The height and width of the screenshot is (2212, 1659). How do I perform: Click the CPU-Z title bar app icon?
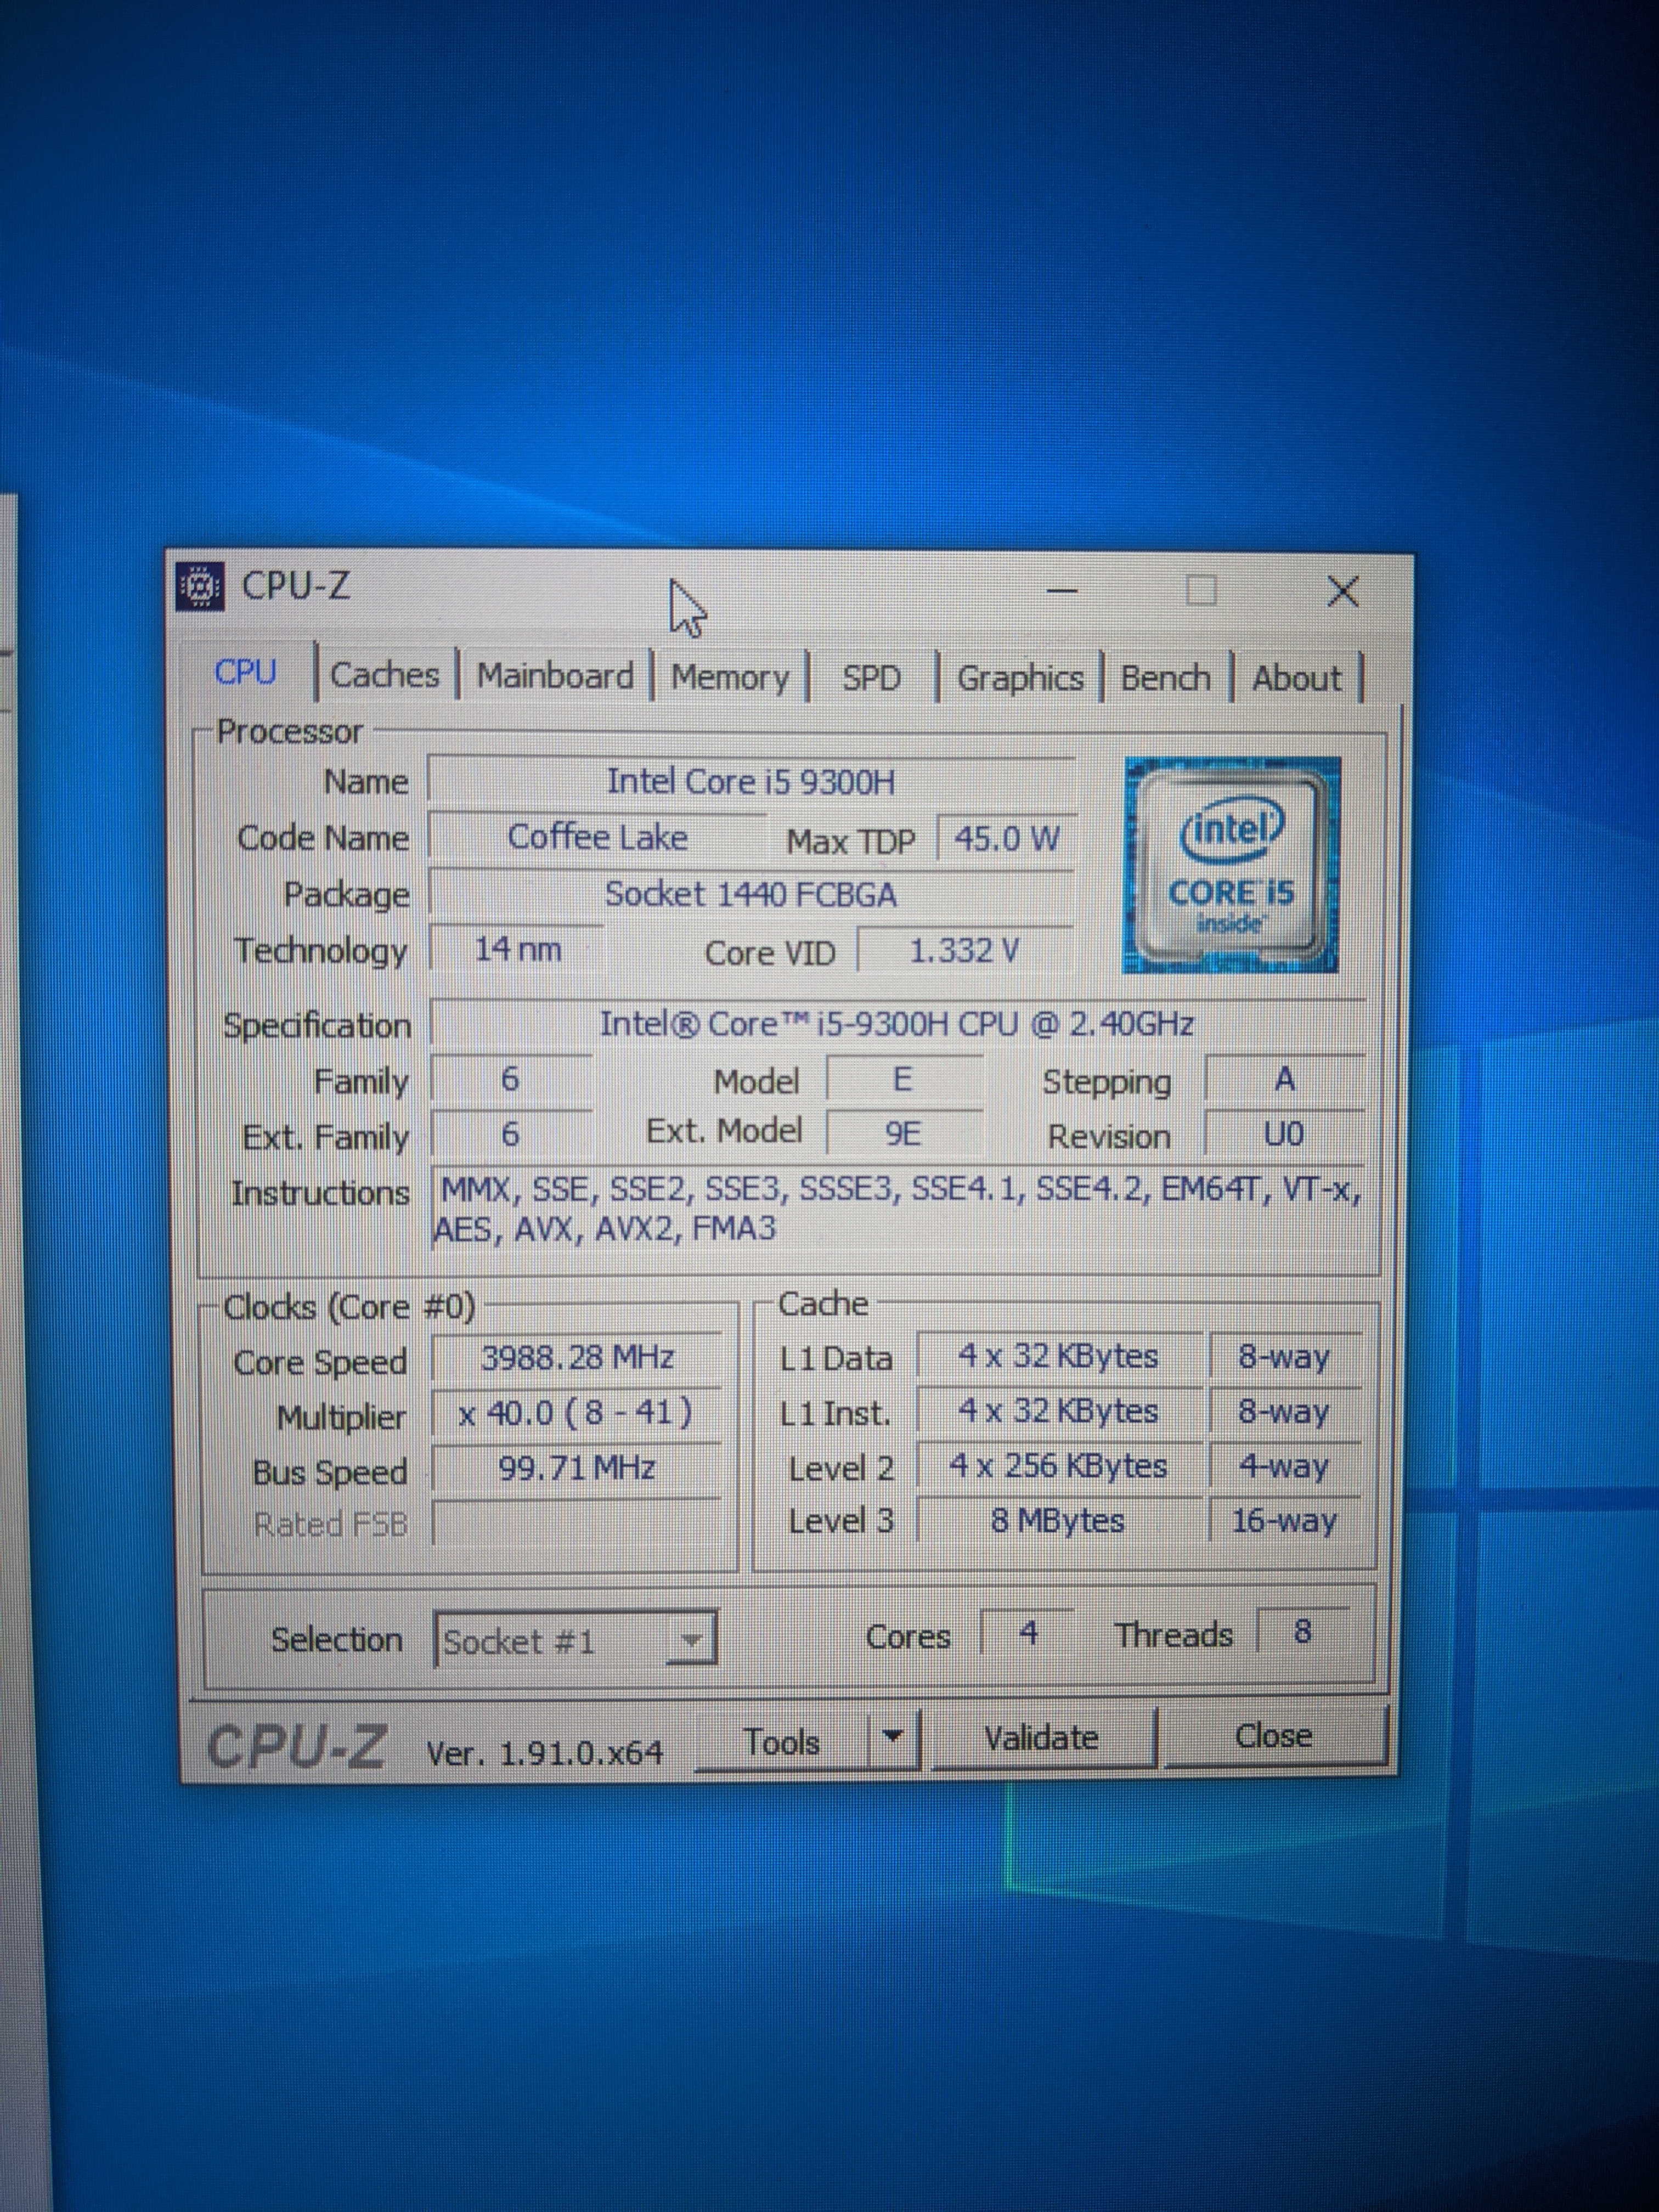[200, 586]
